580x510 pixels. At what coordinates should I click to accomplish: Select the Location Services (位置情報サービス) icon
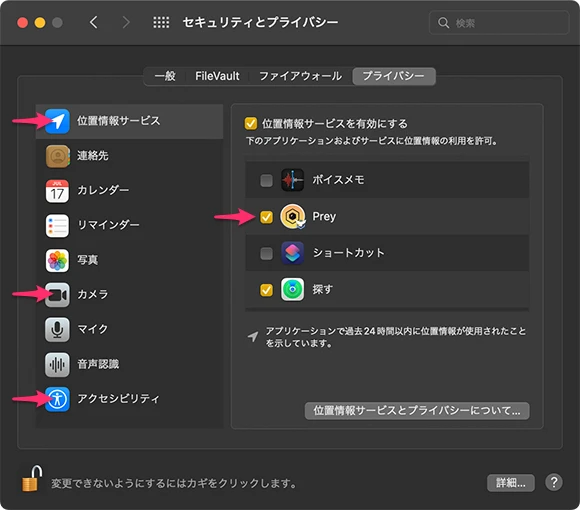(x=57, y=121)
